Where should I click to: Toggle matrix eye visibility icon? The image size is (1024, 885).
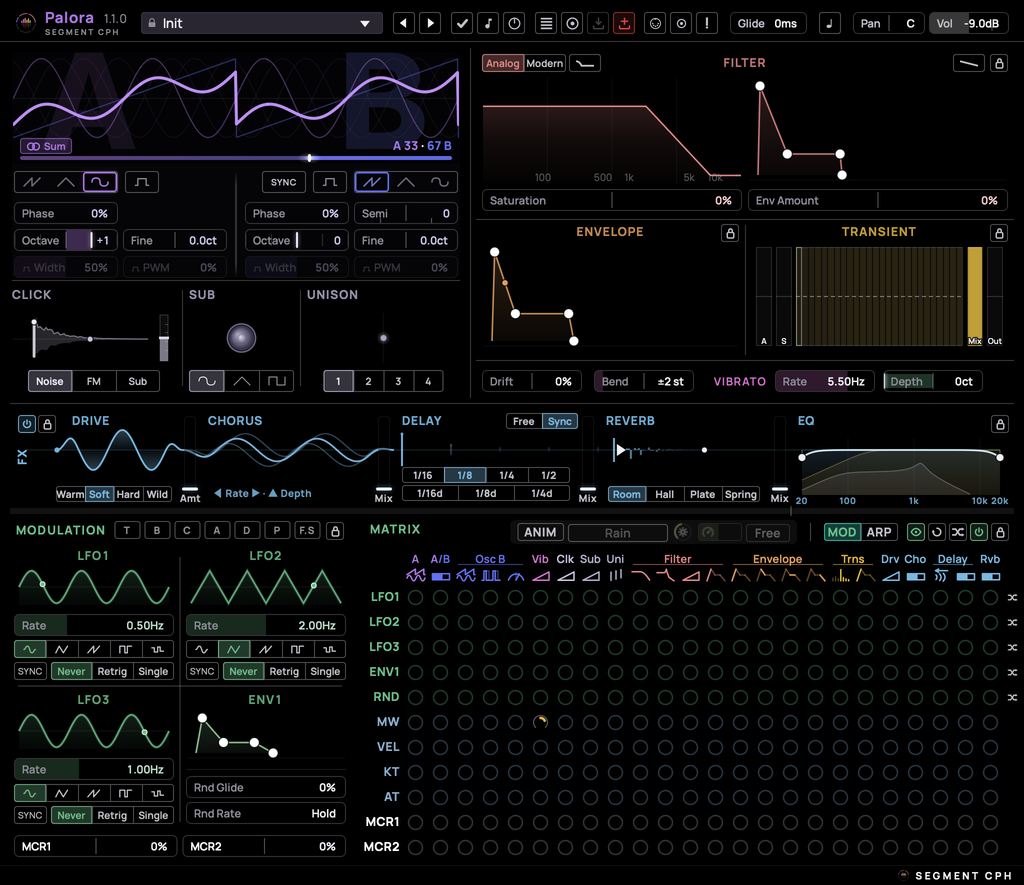tap(916, 532)
